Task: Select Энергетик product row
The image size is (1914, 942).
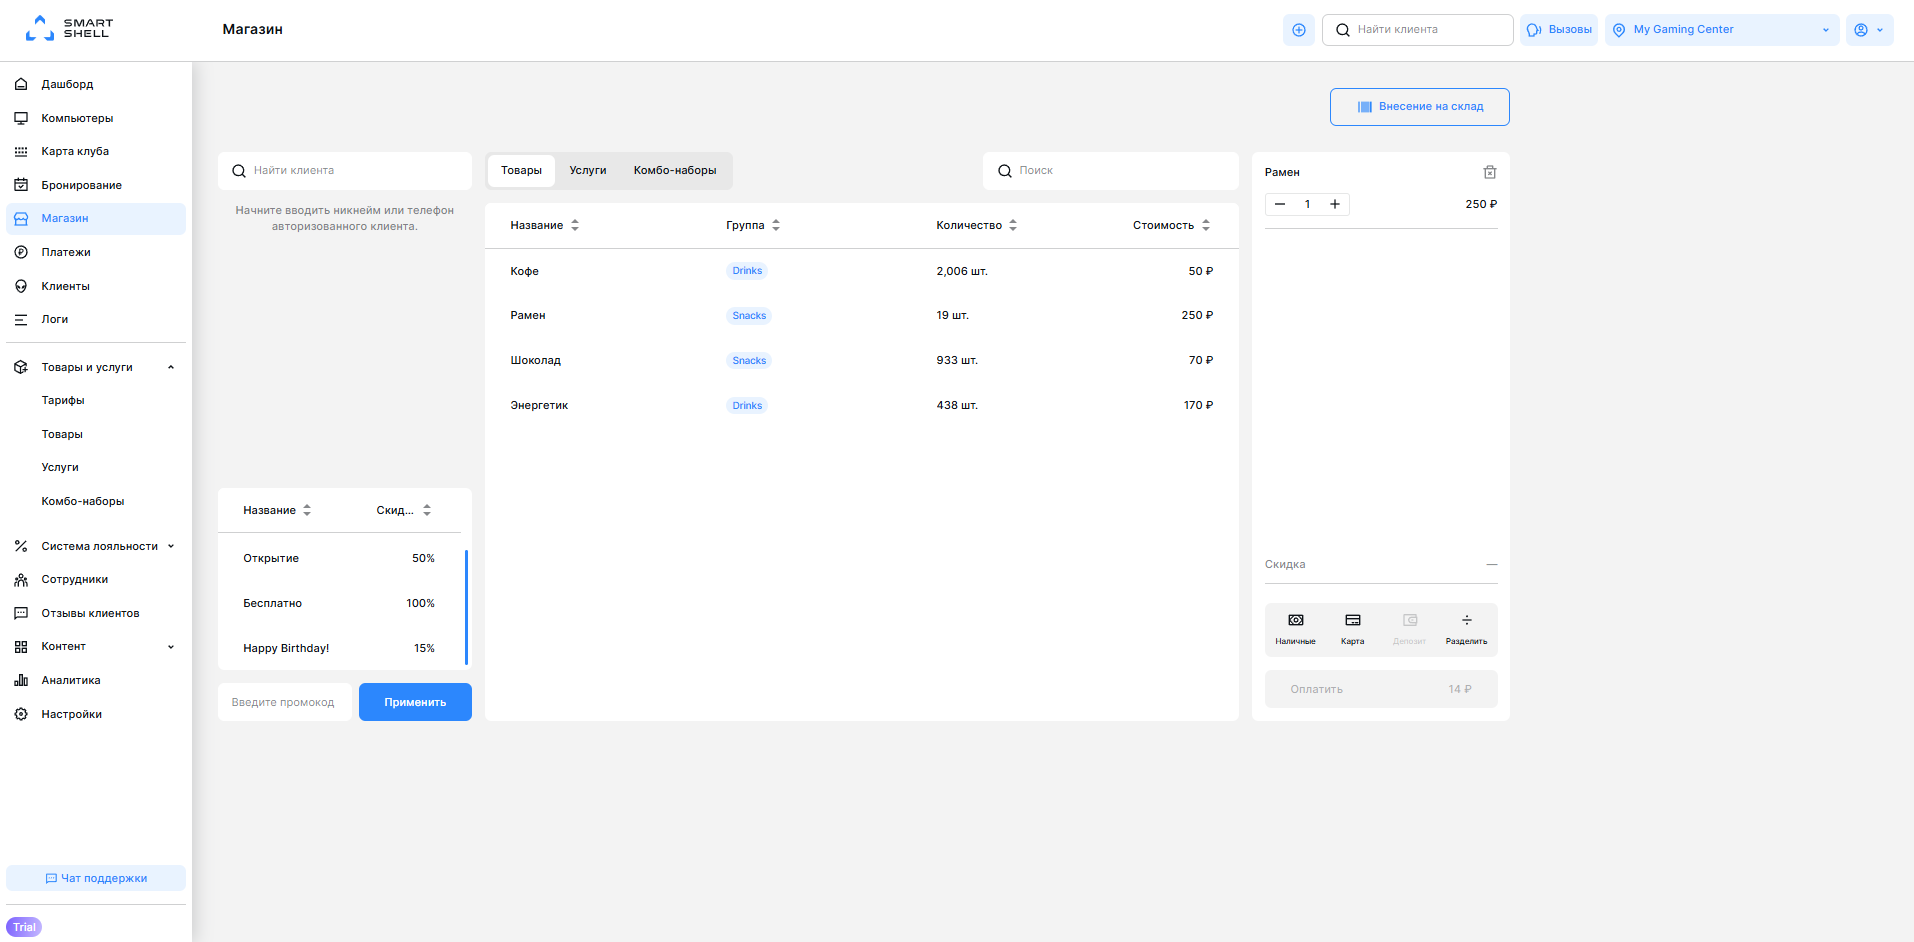Action: (862, 405)
